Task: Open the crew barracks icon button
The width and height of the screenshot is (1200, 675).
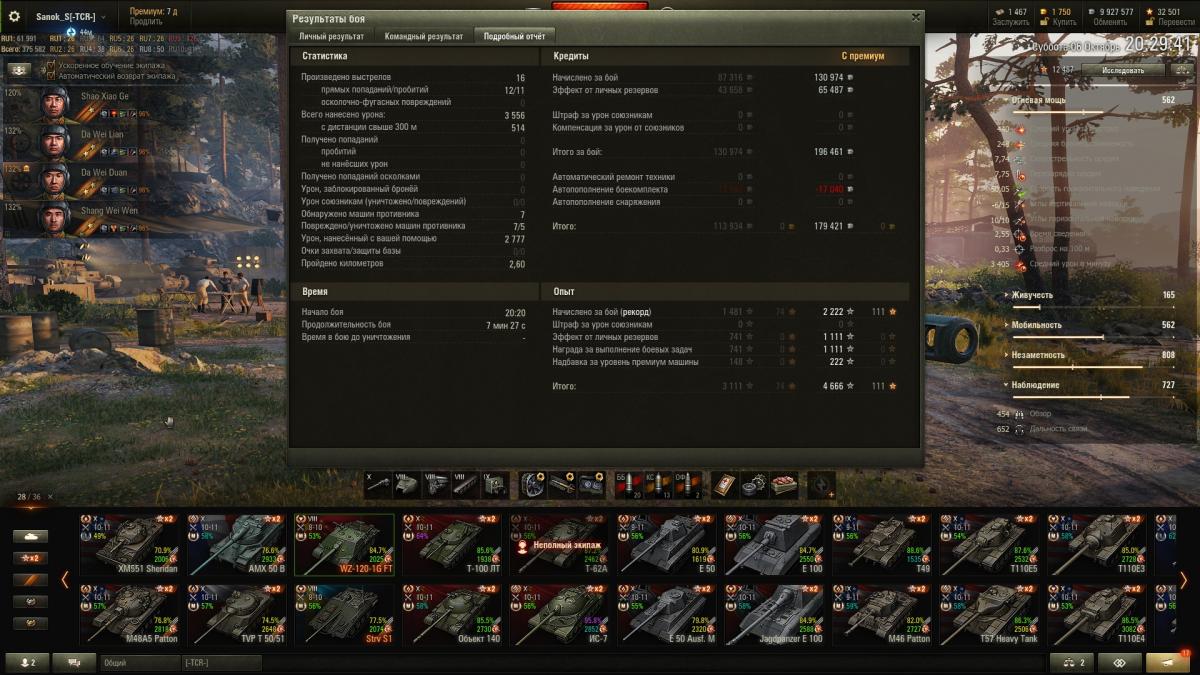Action: [x=20, y=70]
